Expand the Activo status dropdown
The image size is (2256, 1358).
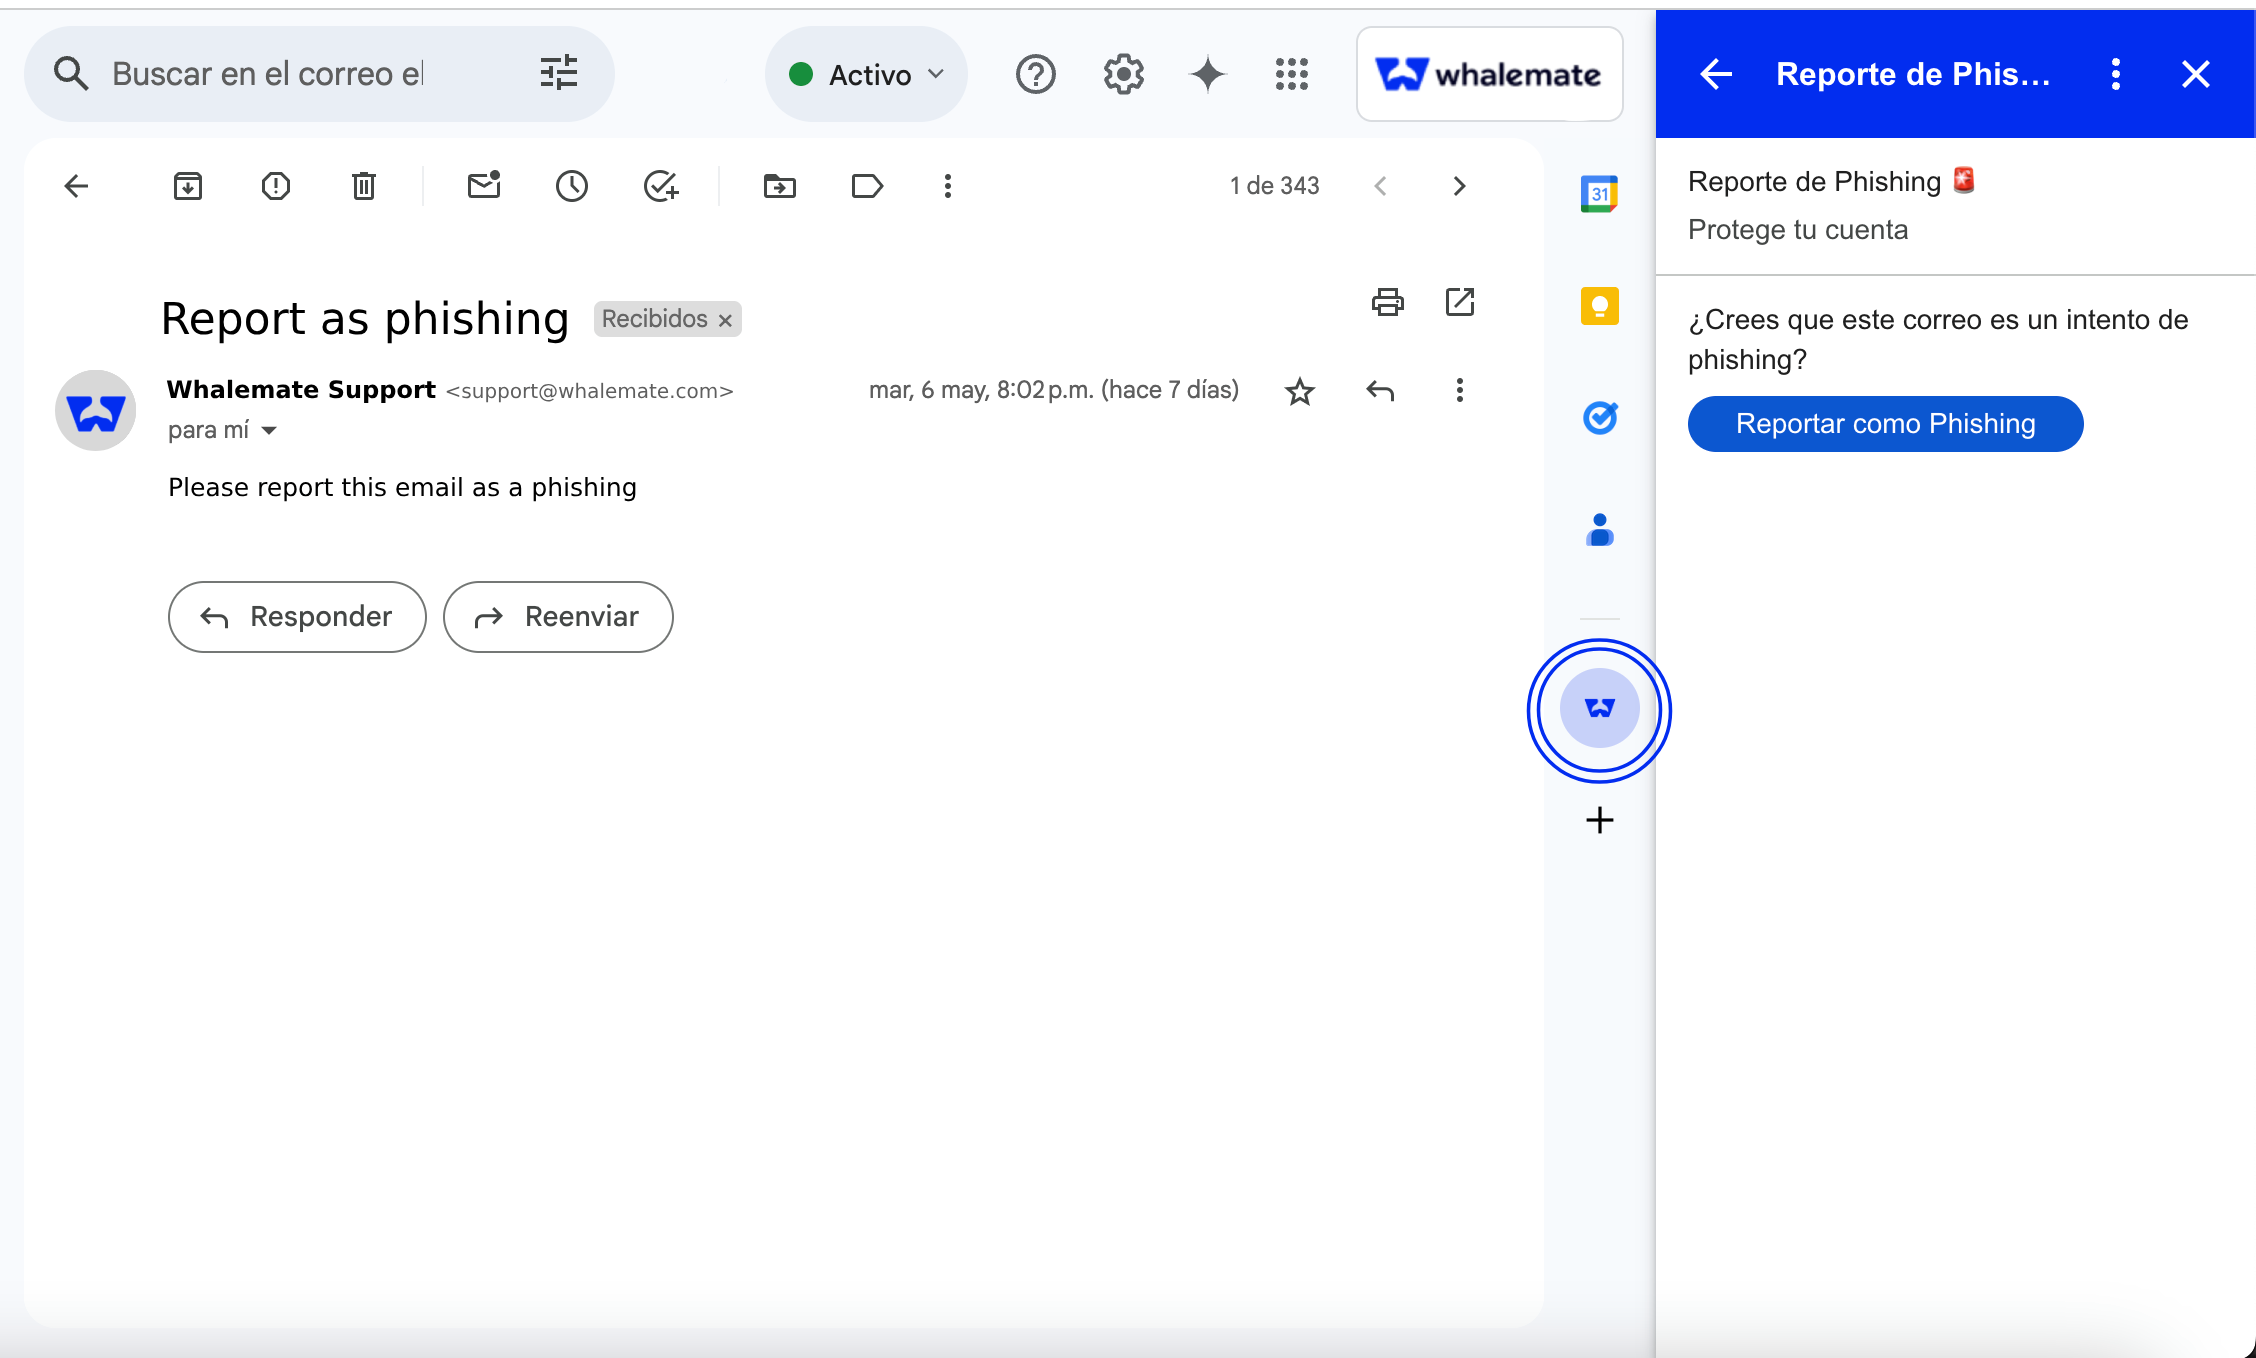[866, 75]
